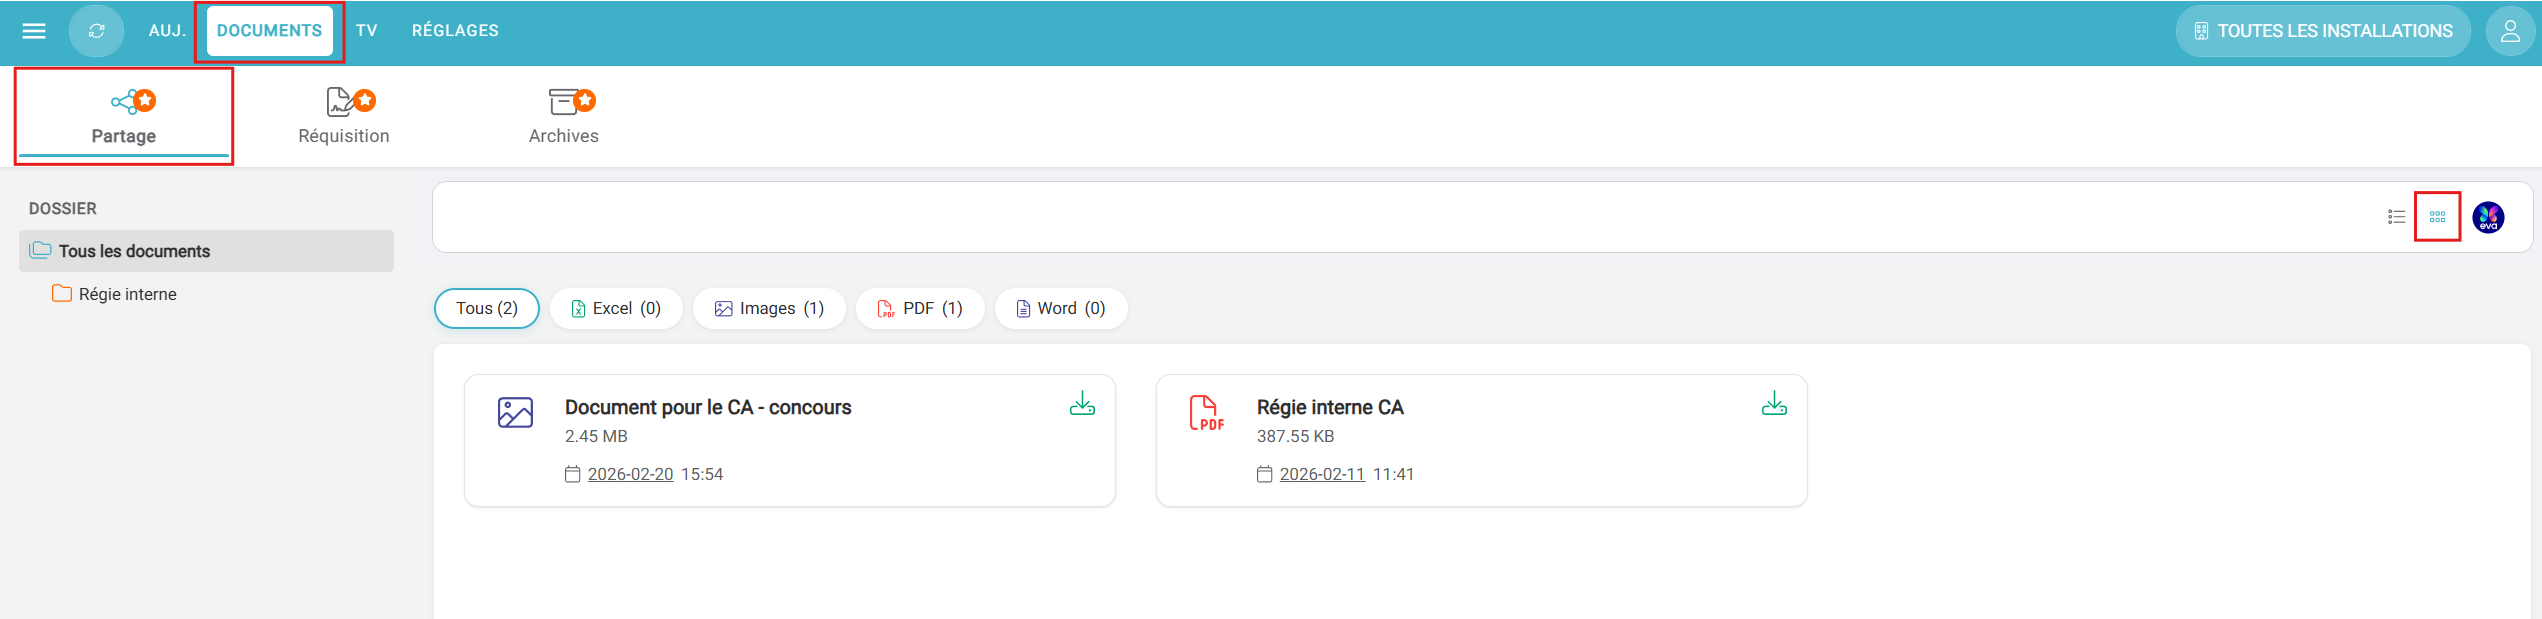The width and height of the screenshot is (2542, 619).
Task: Click the image file icon of concours document
Action: tap(515, 413)
